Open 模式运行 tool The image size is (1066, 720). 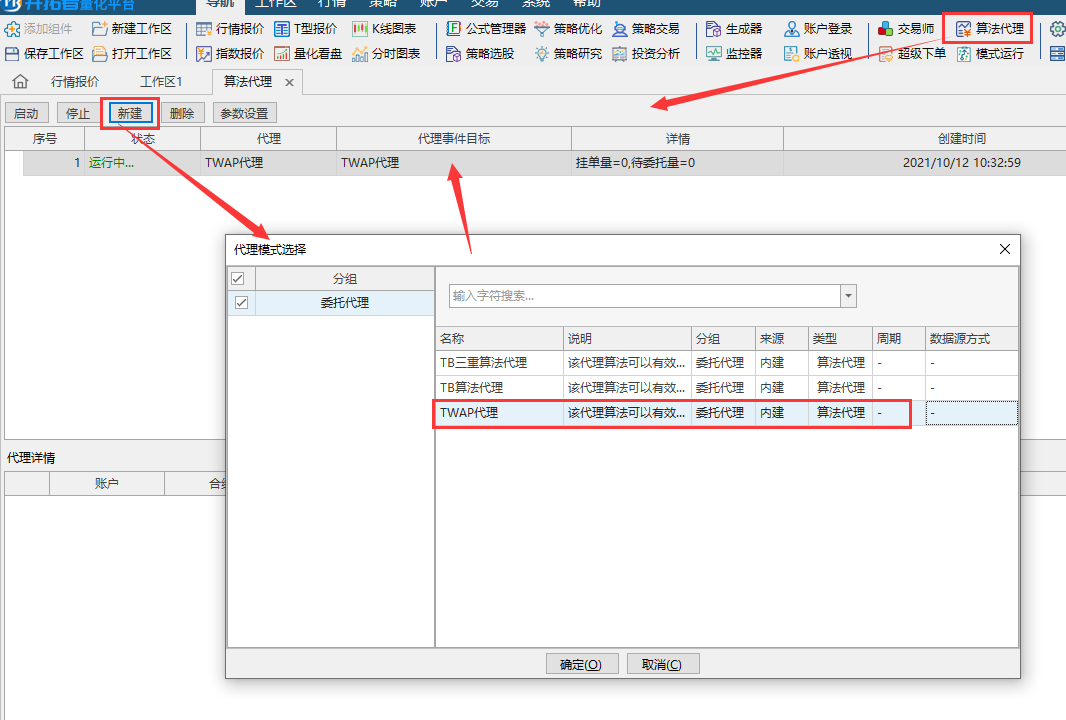(989, 53)
